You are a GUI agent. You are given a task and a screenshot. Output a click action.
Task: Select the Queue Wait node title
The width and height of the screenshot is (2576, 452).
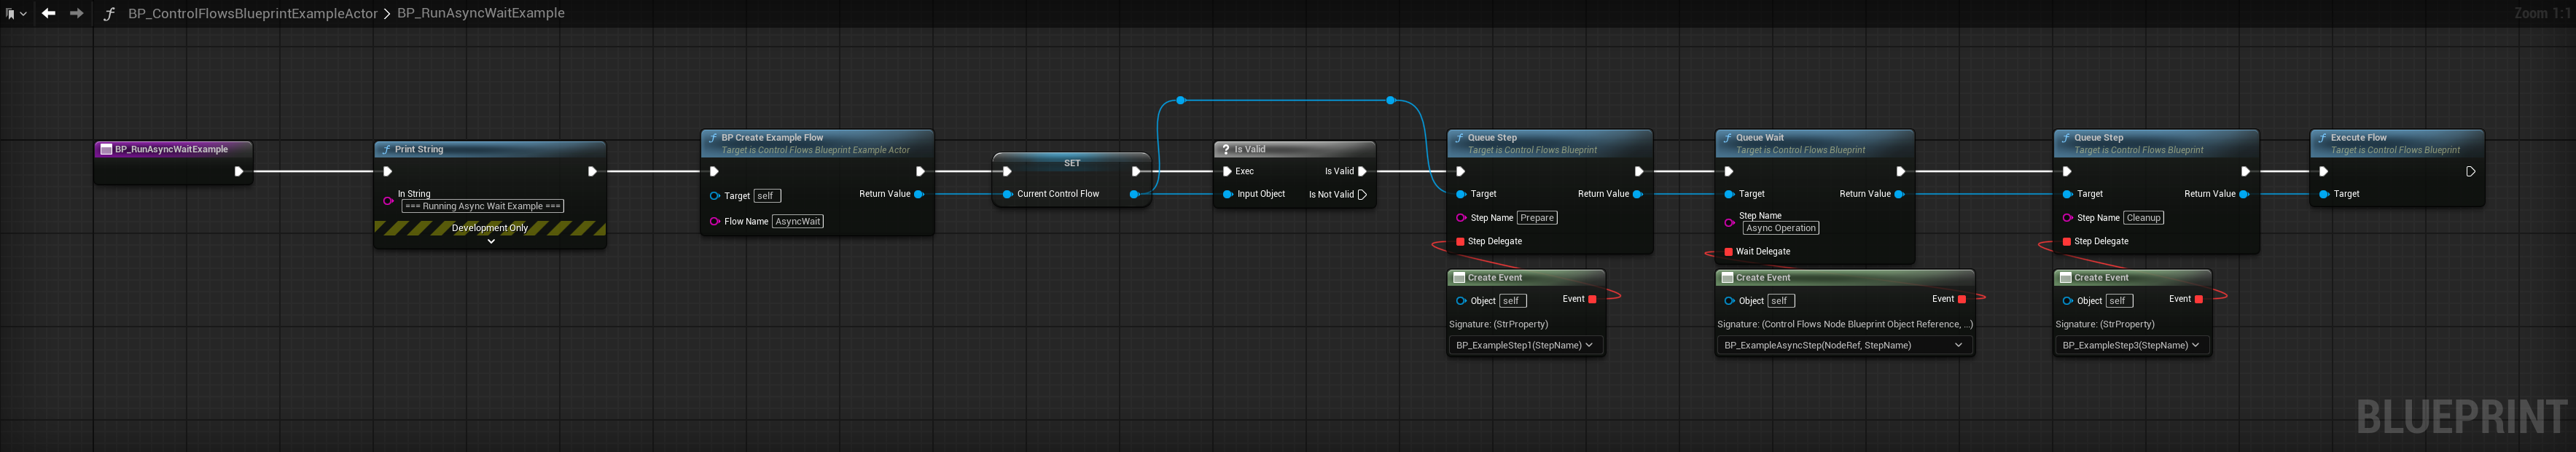[x=1759, y=138]
